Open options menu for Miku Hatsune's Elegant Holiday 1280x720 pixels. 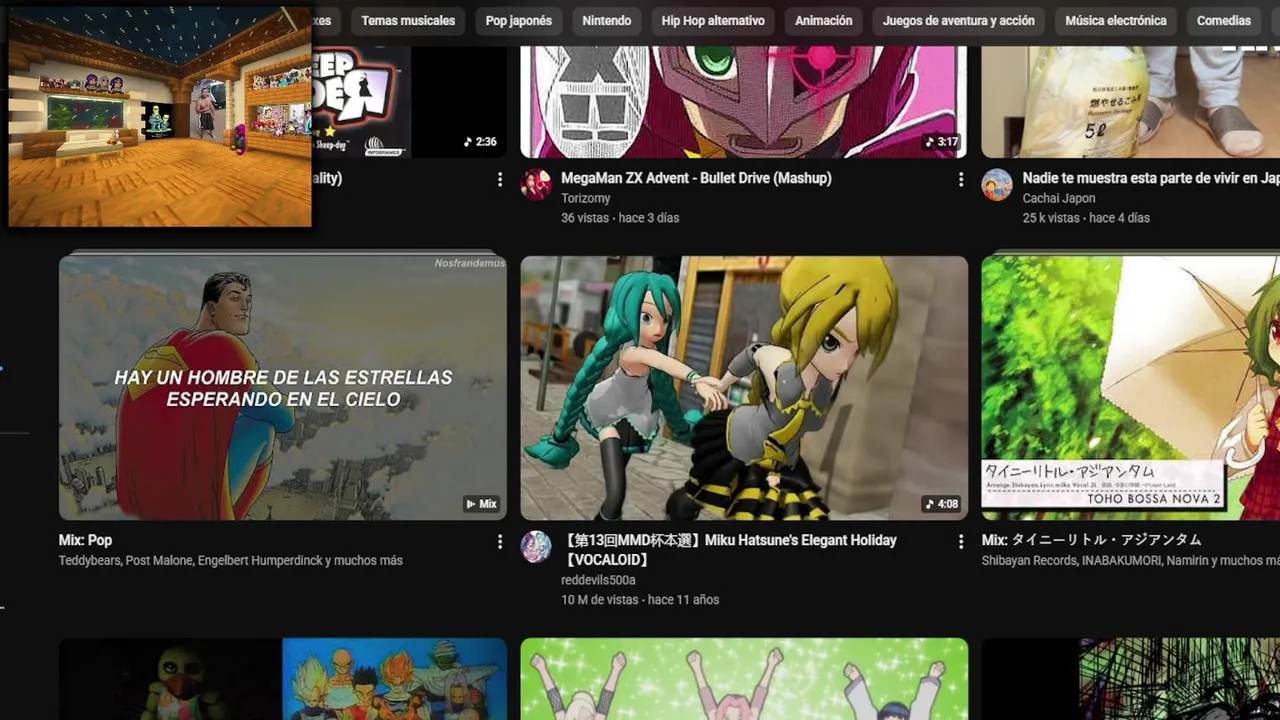[961, 541]
